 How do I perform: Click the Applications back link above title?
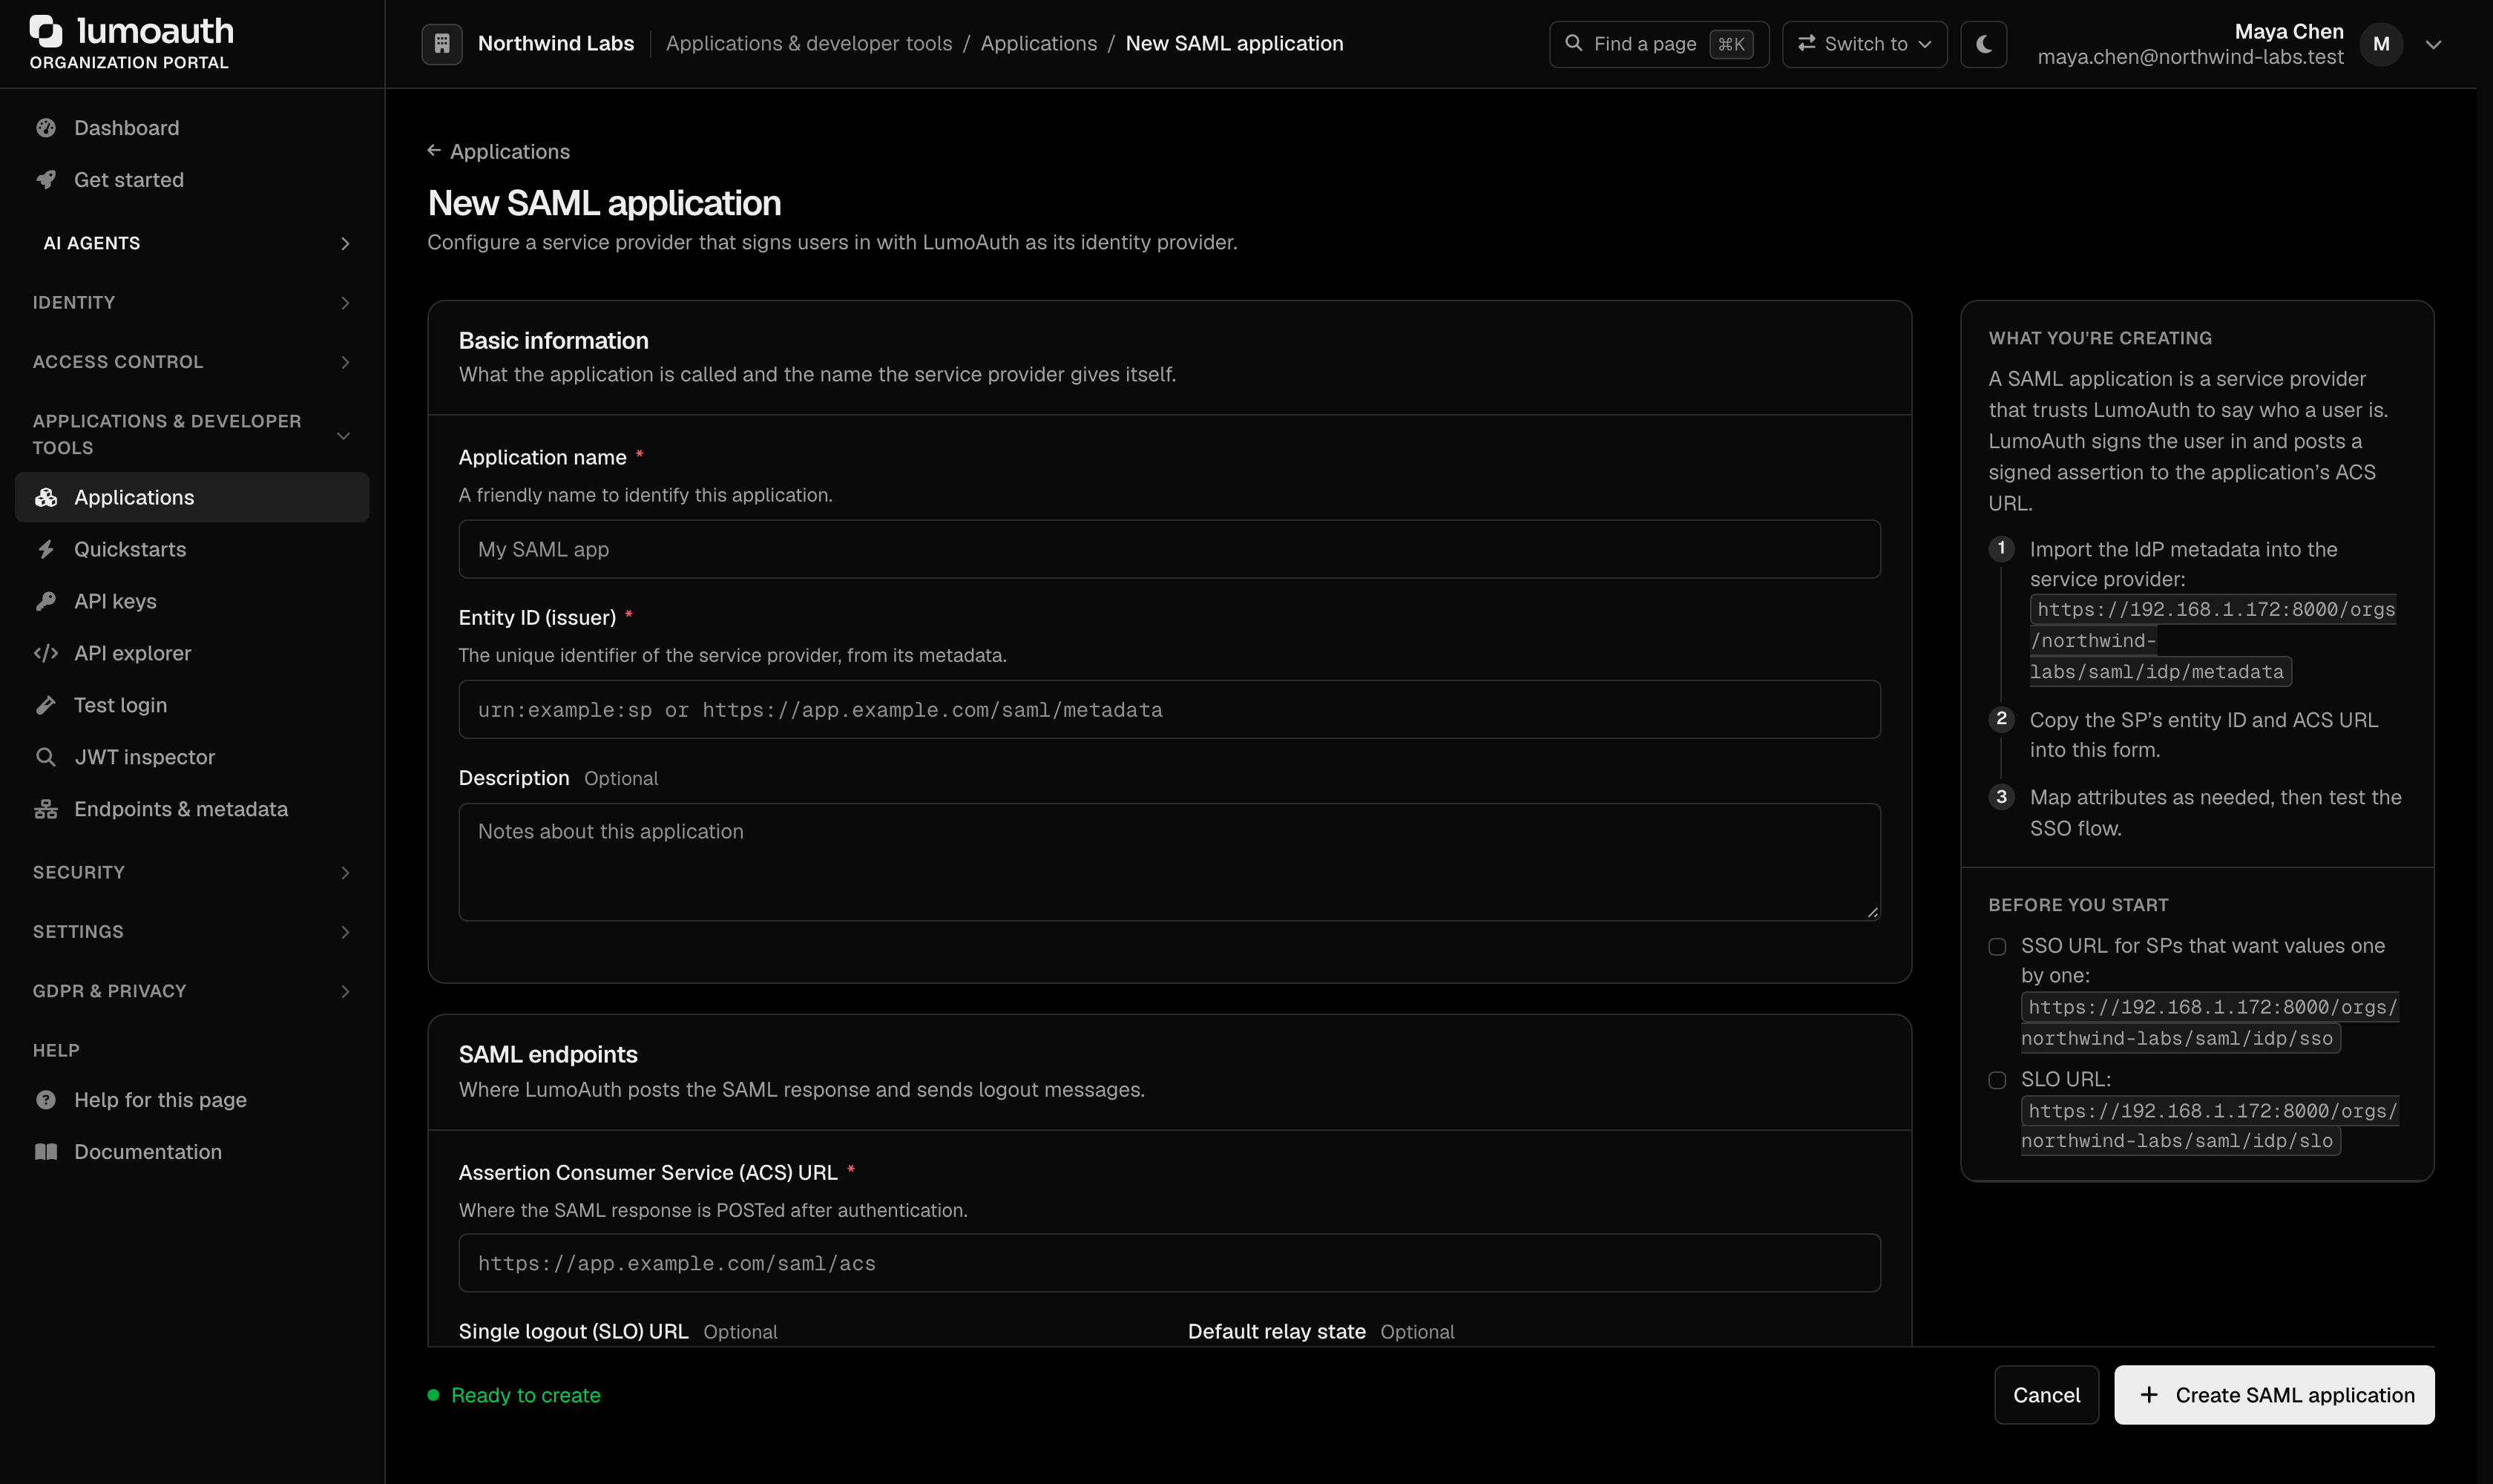click(499, 151)
